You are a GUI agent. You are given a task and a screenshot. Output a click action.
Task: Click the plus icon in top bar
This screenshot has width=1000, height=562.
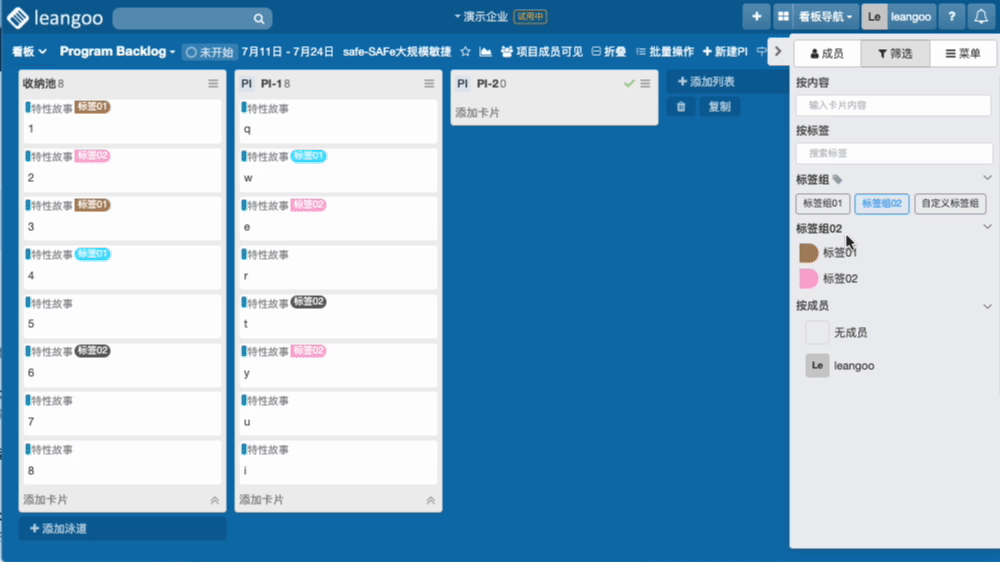756,17
